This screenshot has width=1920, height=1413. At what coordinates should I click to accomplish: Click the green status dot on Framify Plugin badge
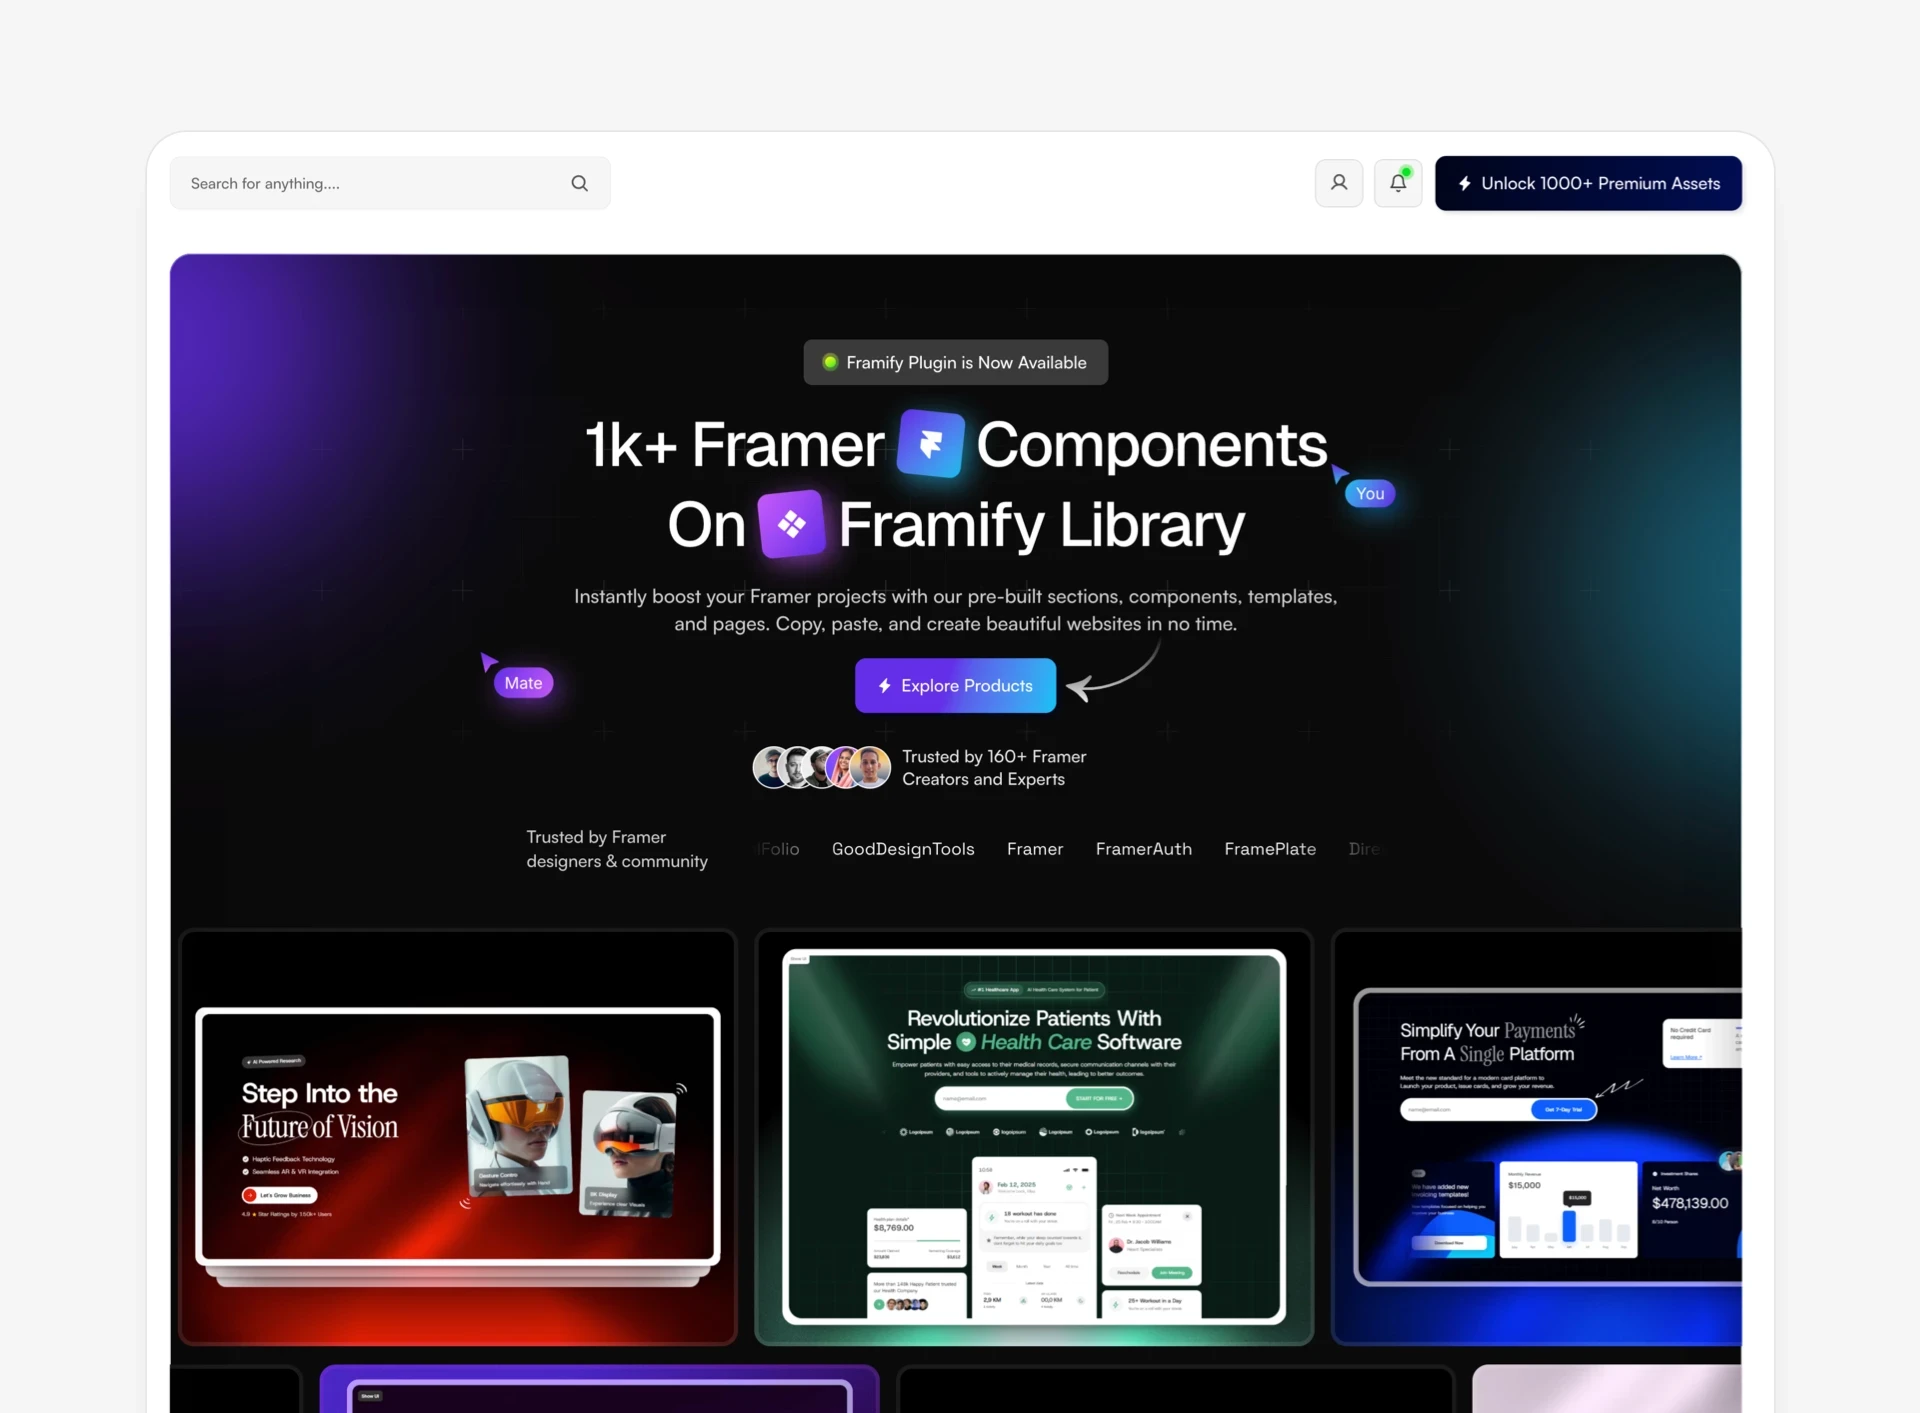tap(830, 362)
